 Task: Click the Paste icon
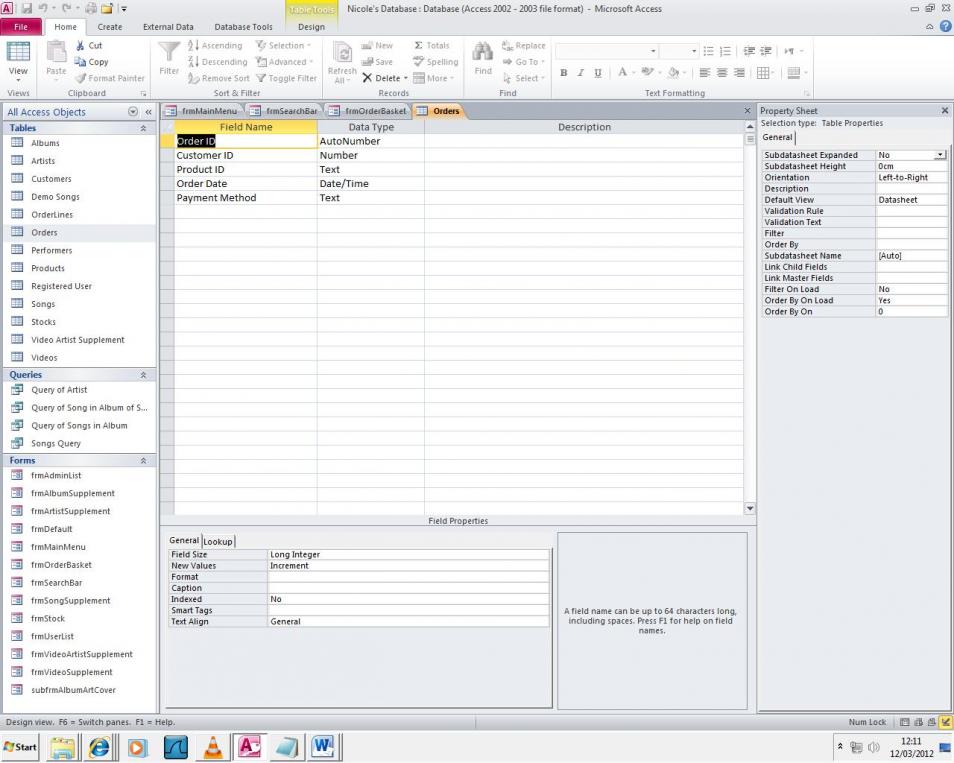pos(56,52)
